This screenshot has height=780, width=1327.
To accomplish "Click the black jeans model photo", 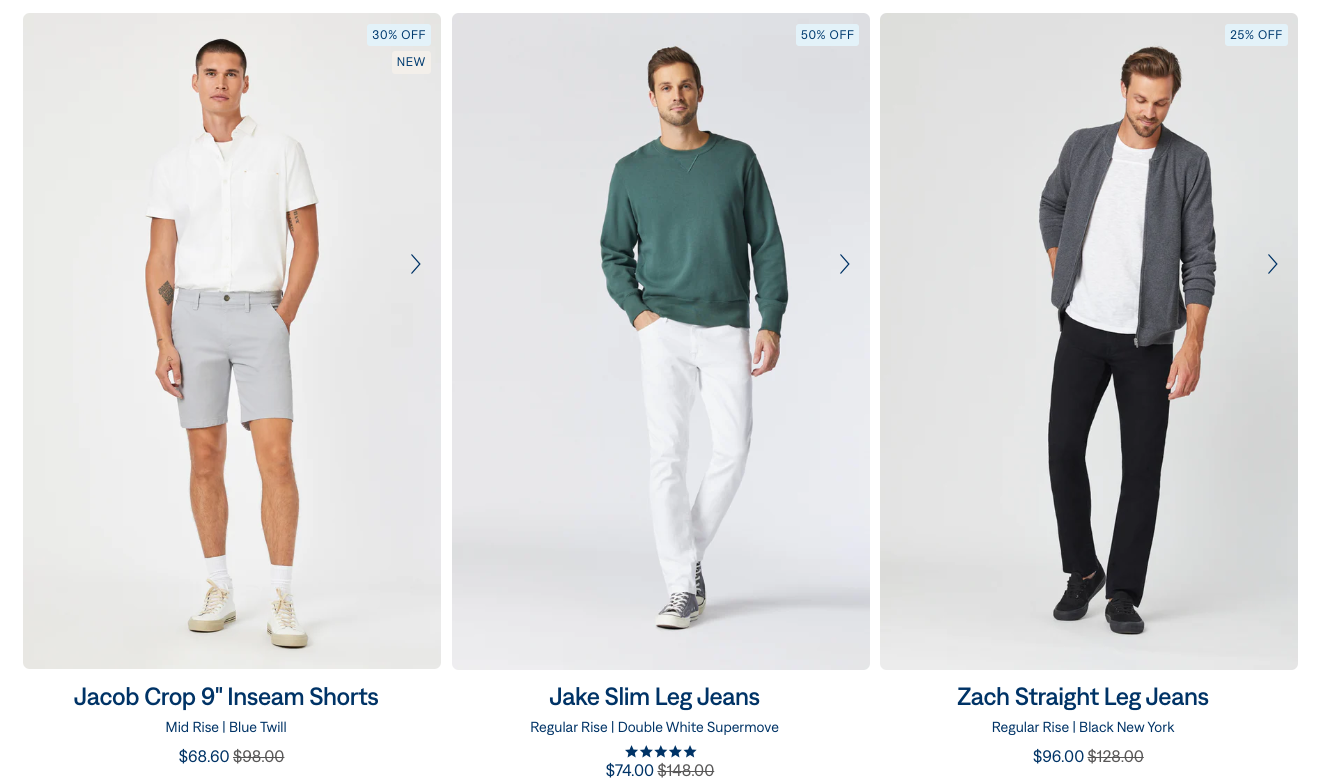I will point(1089,341).
